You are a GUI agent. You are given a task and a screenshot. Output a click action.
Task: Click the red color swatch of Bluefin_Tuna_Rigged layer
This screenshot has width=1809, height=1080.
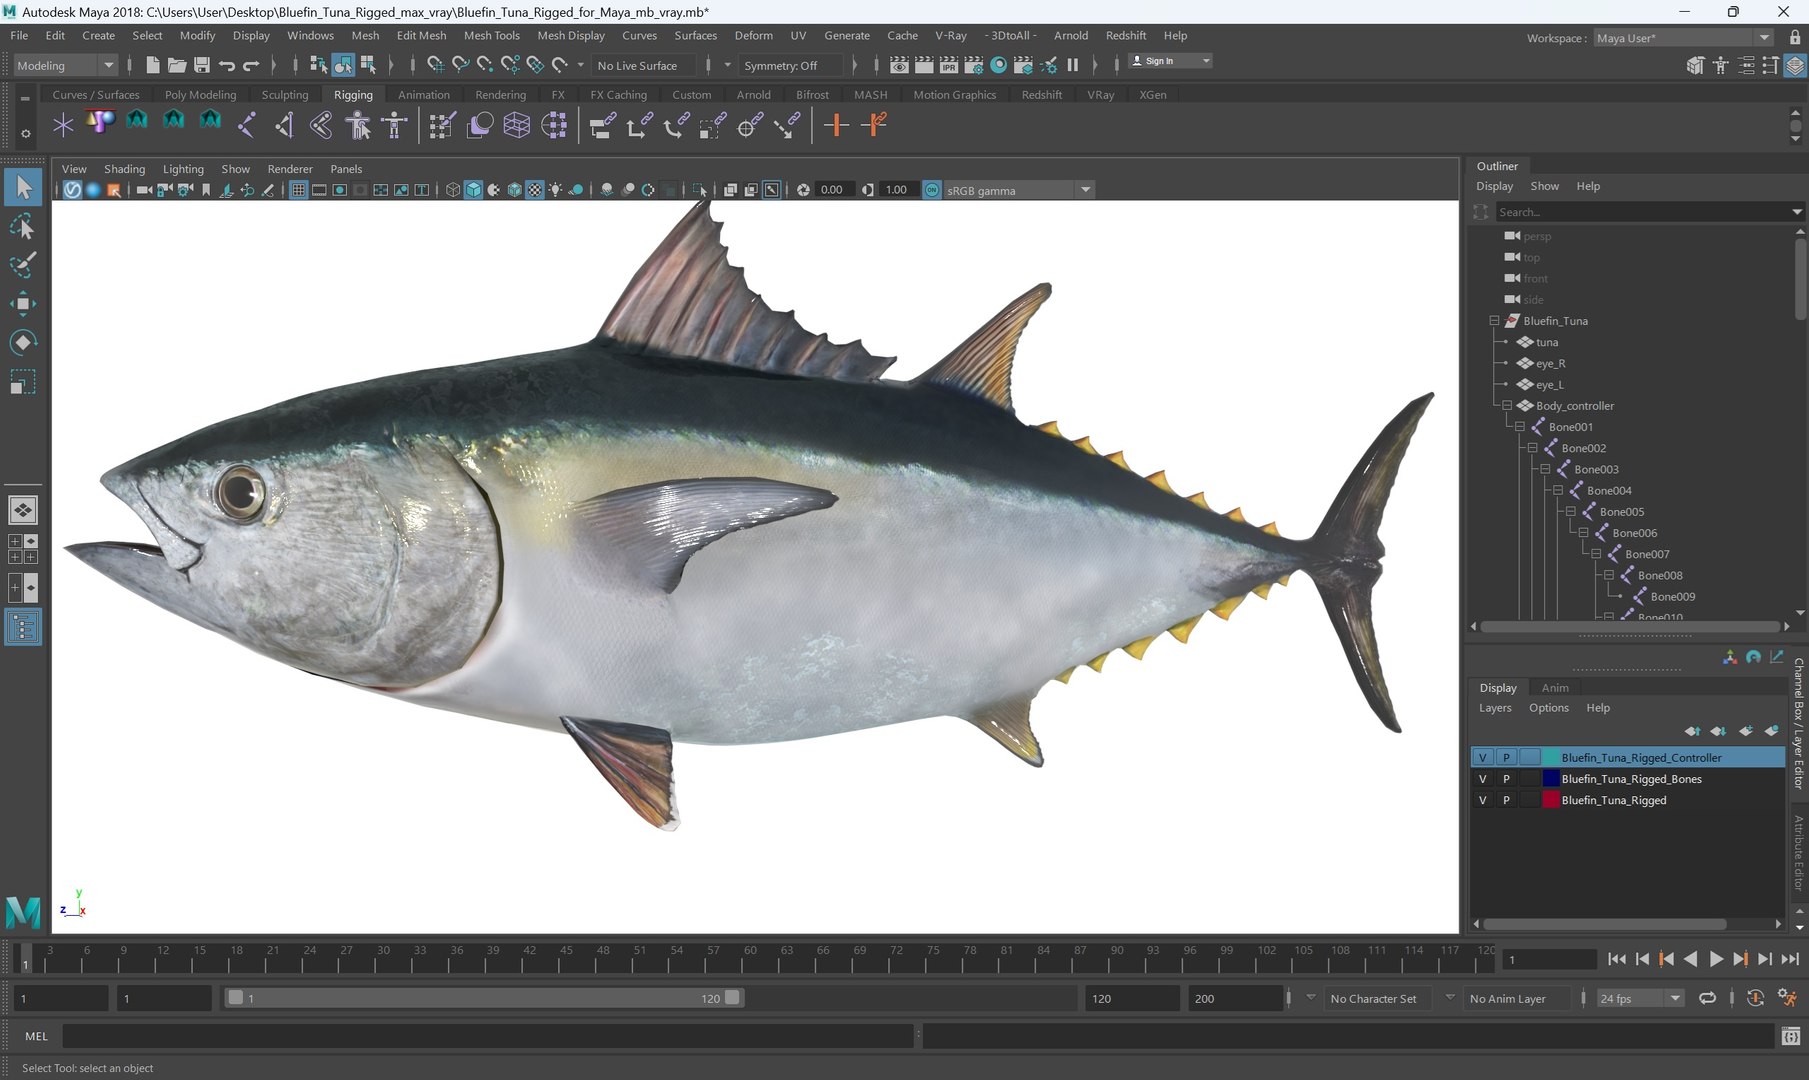(x=1551, y=800)
